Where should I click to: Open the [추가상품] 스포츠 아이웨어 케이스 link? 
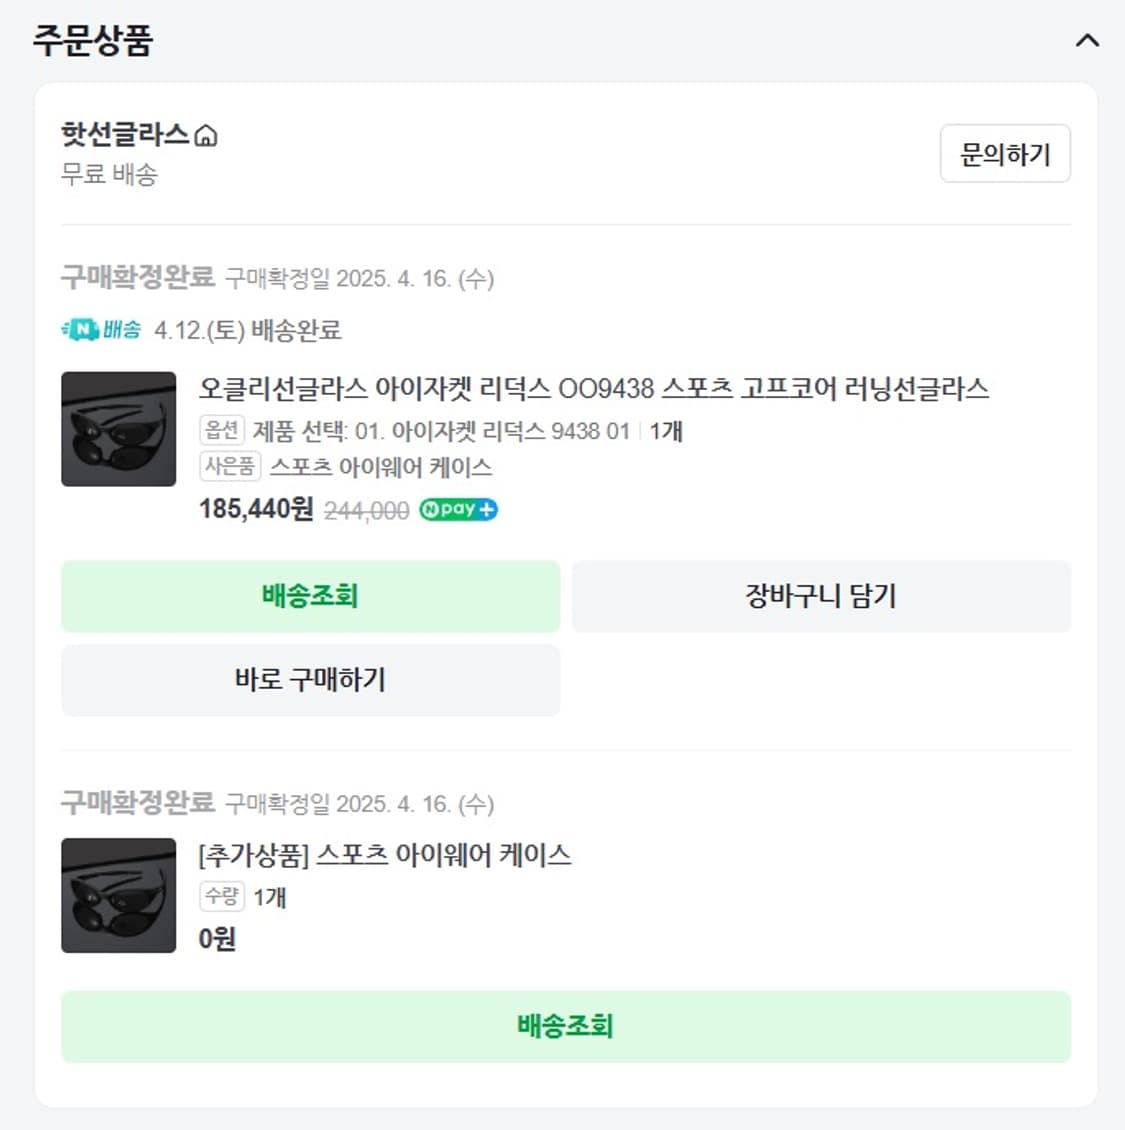385,857
